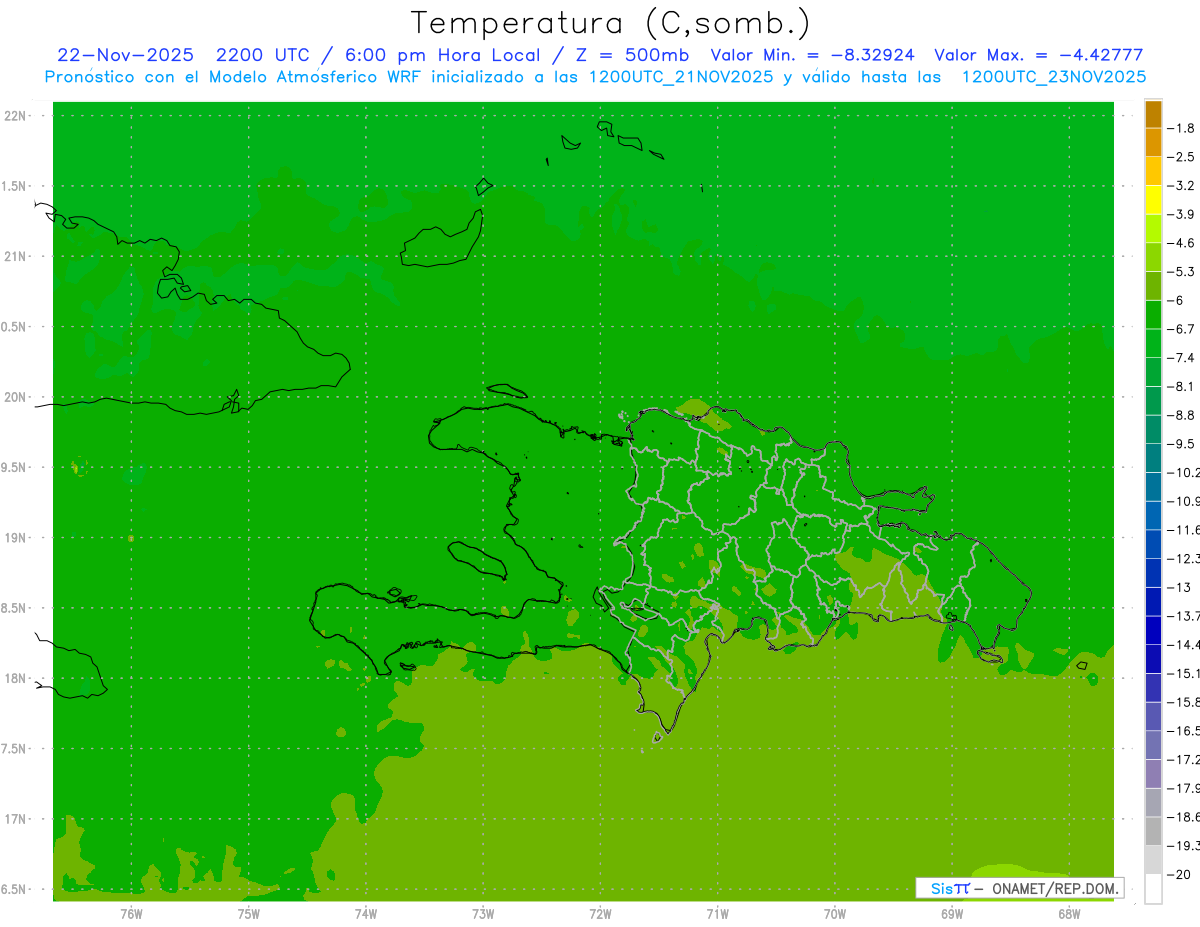
Task: Click the '21N' latitude axis label
Action: (15, 257)
